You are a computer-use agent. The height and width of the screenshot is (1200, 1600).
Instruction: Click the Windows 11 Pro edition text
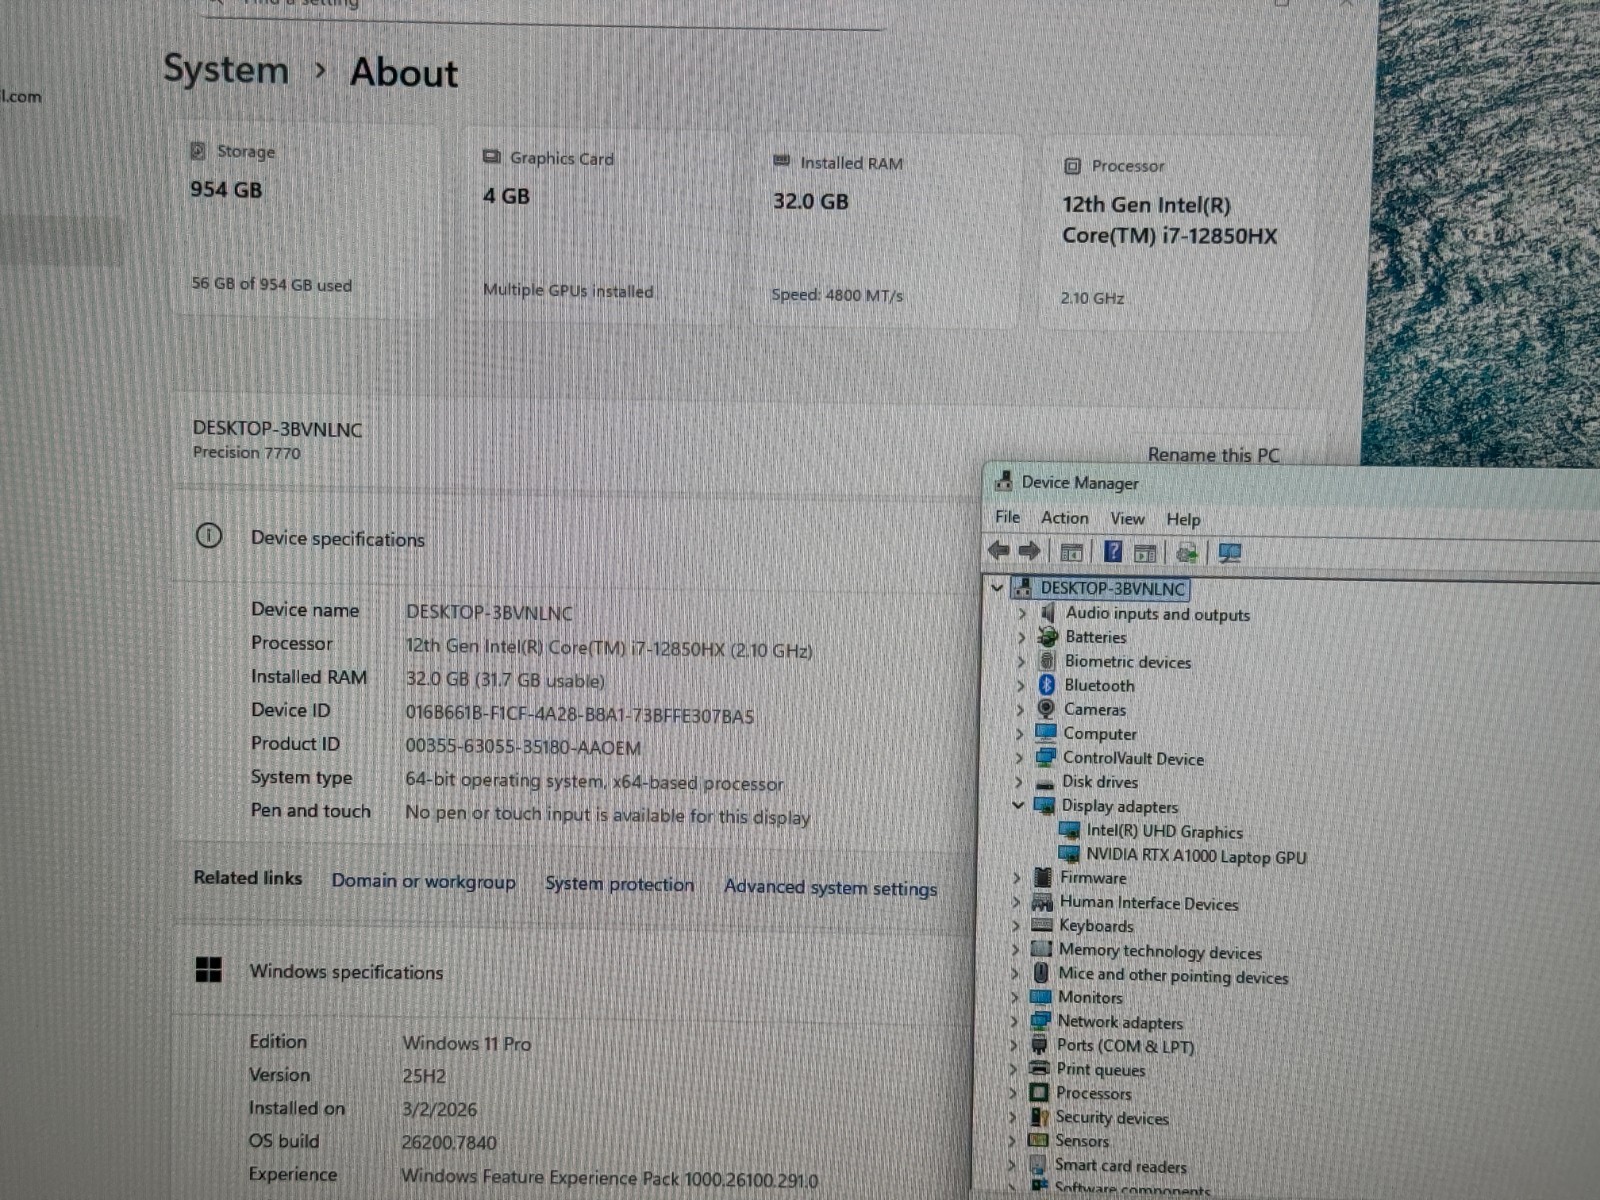tap(466, 1043)
